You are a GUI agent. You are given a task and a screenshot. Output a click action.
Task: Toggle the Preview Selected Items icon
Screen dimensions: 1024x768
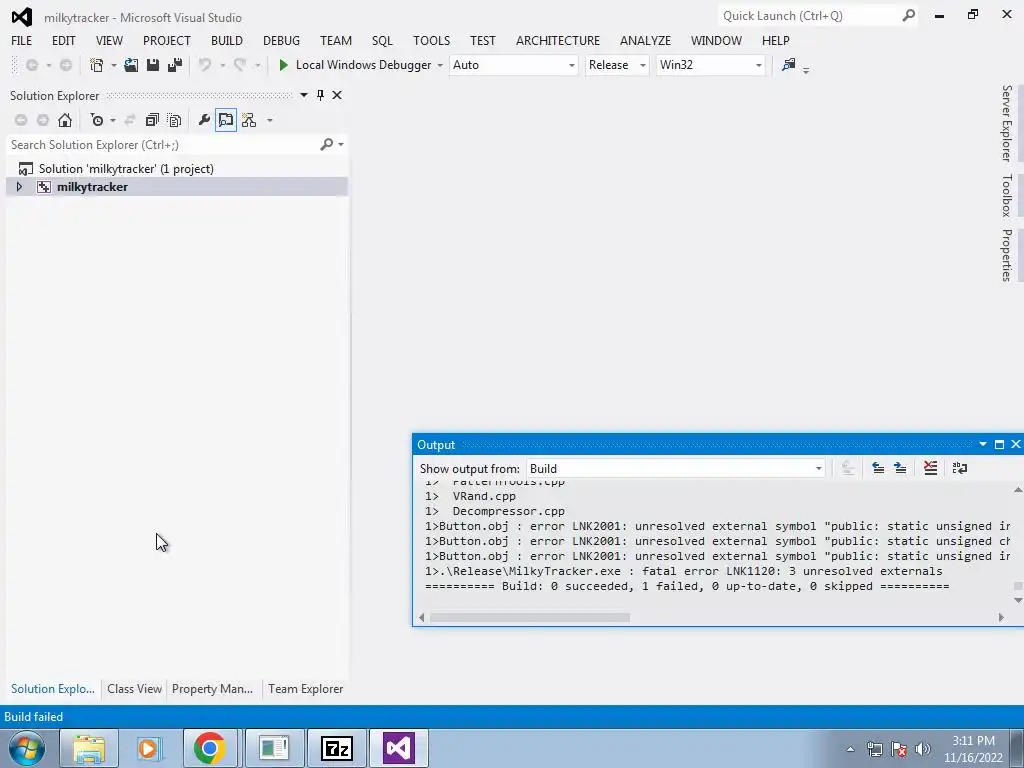[x=226, y=120]
